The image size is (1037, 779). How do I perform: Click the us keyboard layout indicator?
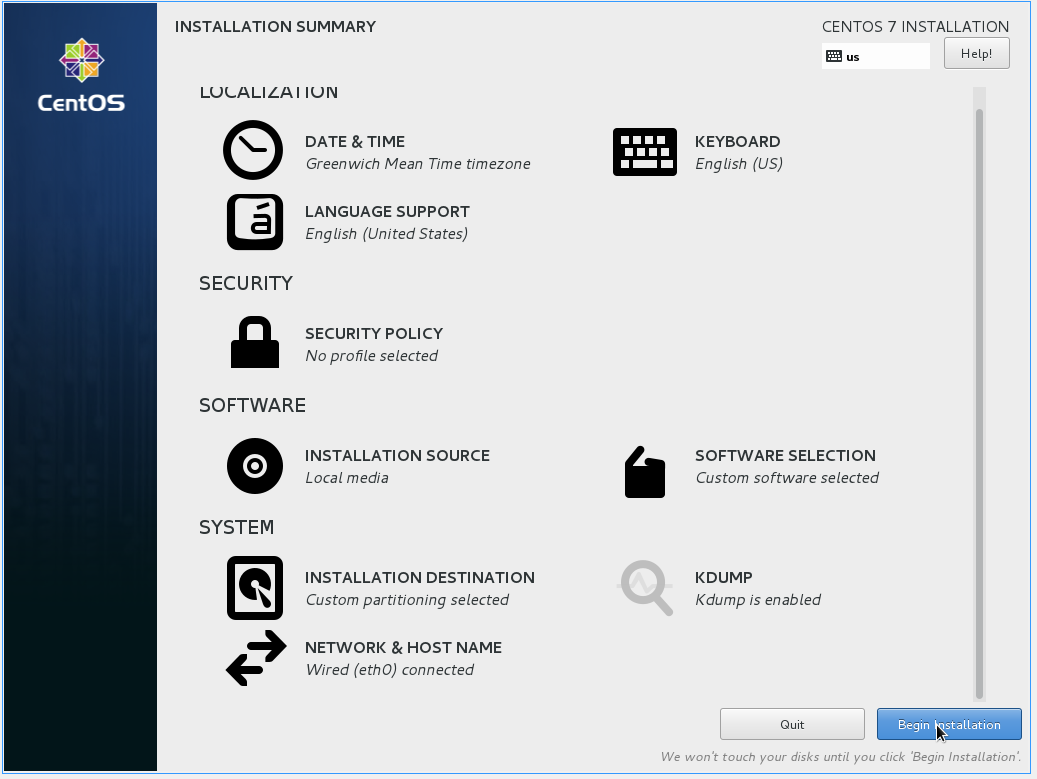tap(875, 57)
